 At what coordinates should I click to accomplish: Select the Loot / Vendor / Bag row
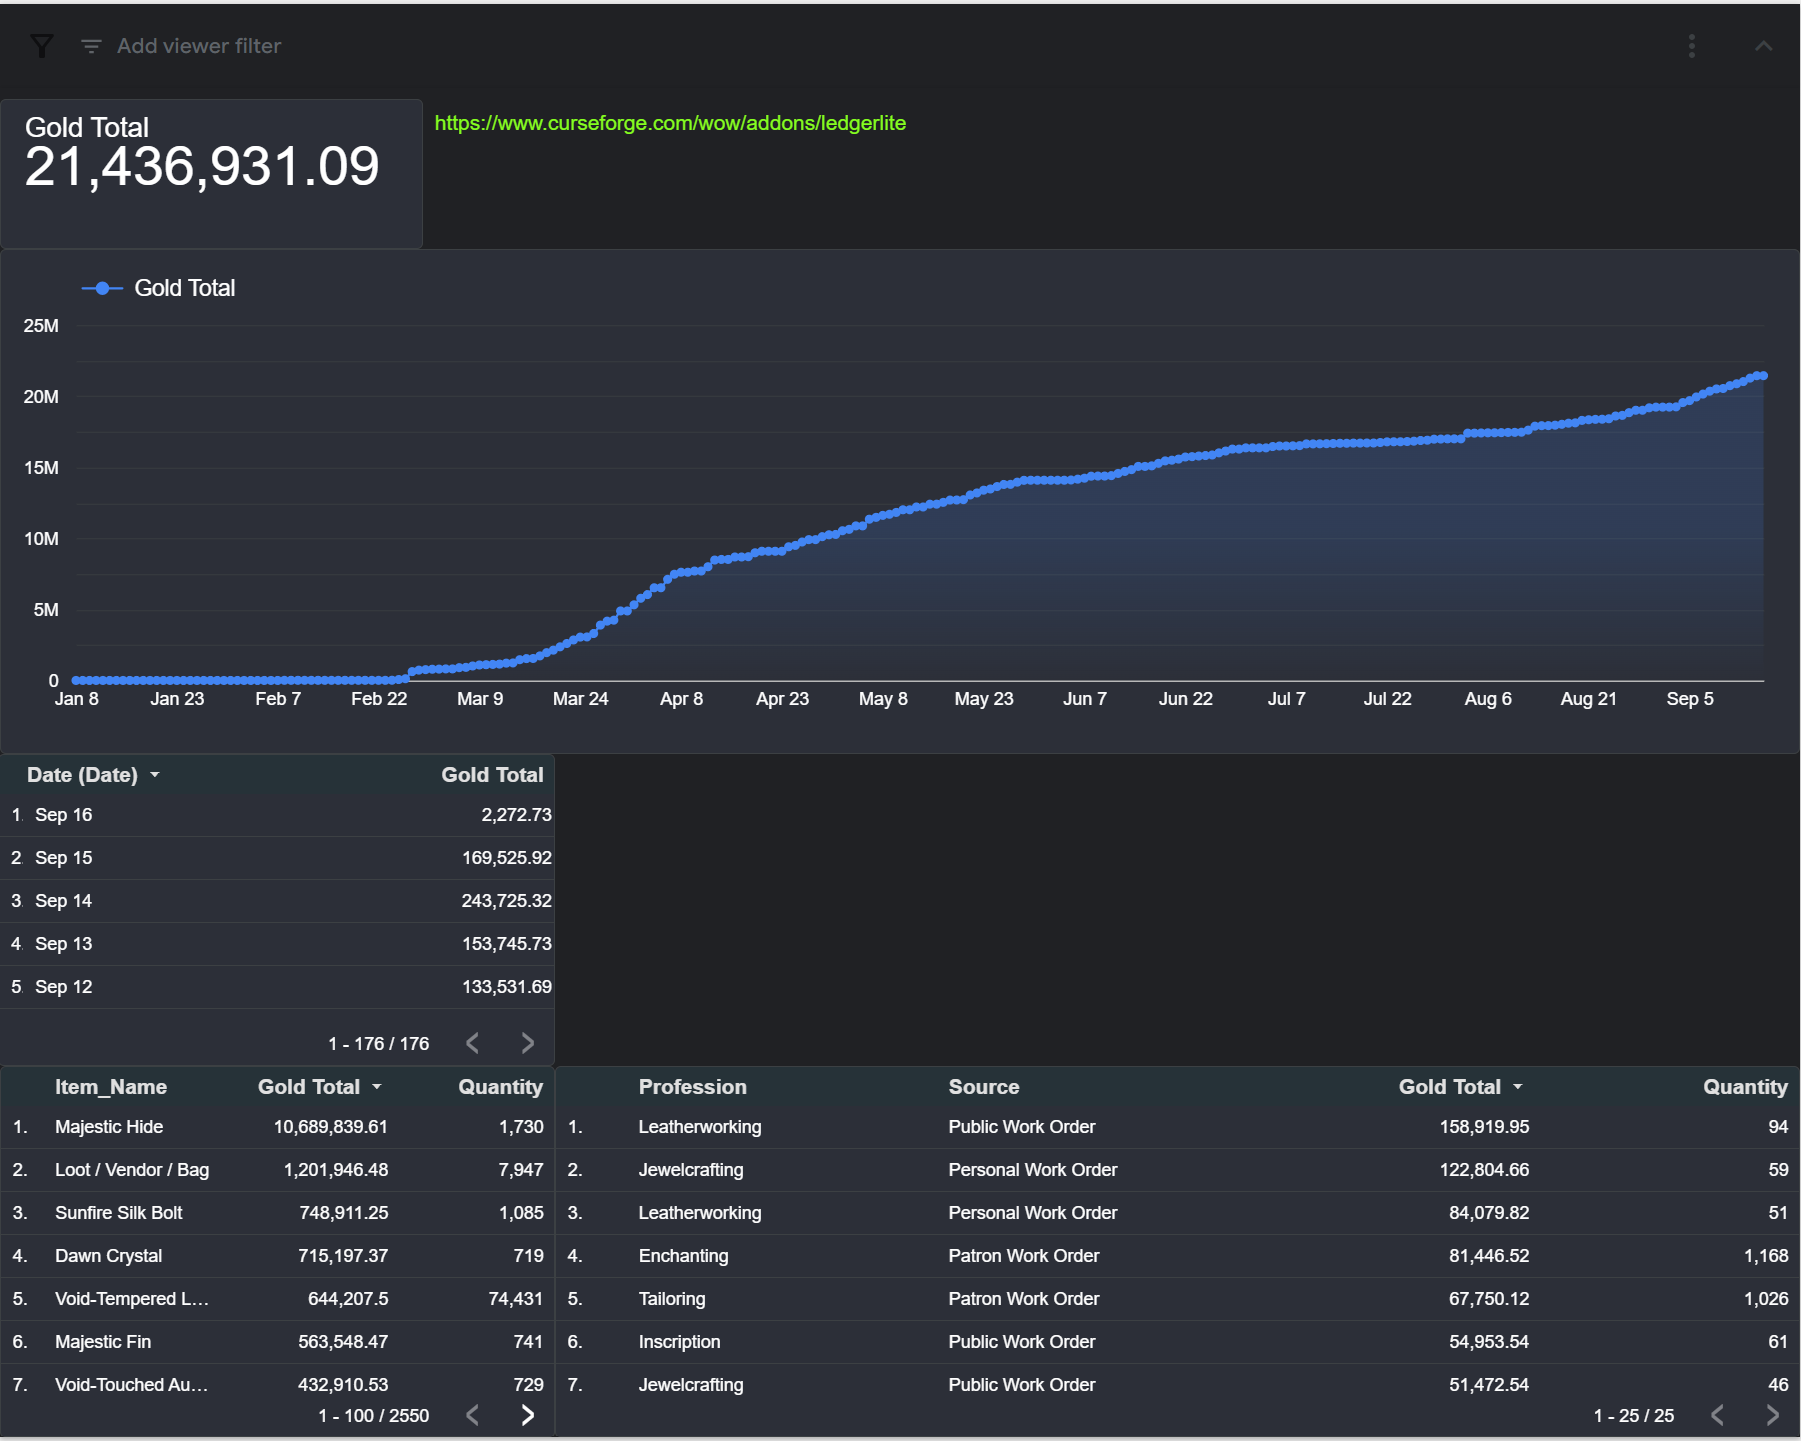coord(277,1170)
